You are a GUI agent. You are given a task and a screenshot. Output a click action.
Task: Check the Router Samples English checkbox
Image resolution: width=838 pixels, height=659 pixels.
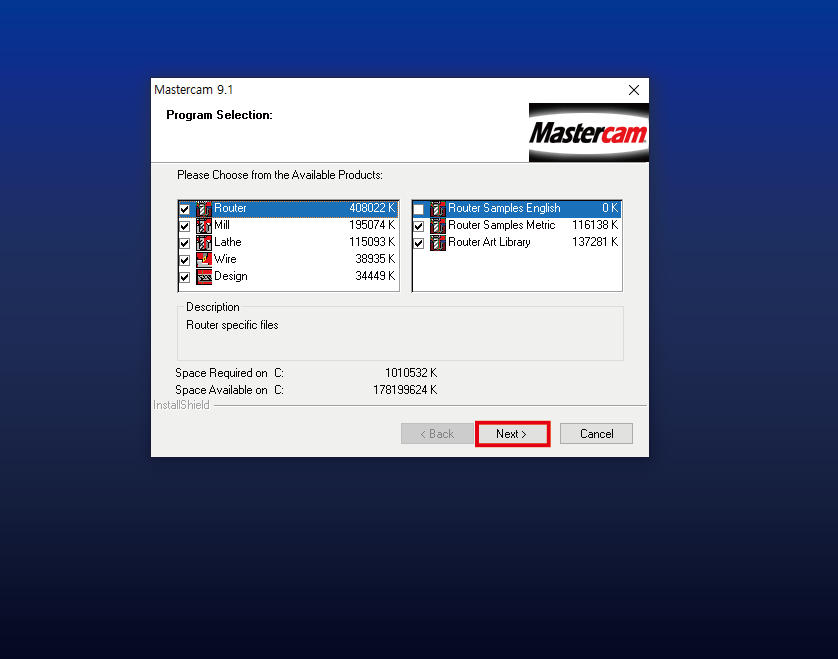point(418,209)
